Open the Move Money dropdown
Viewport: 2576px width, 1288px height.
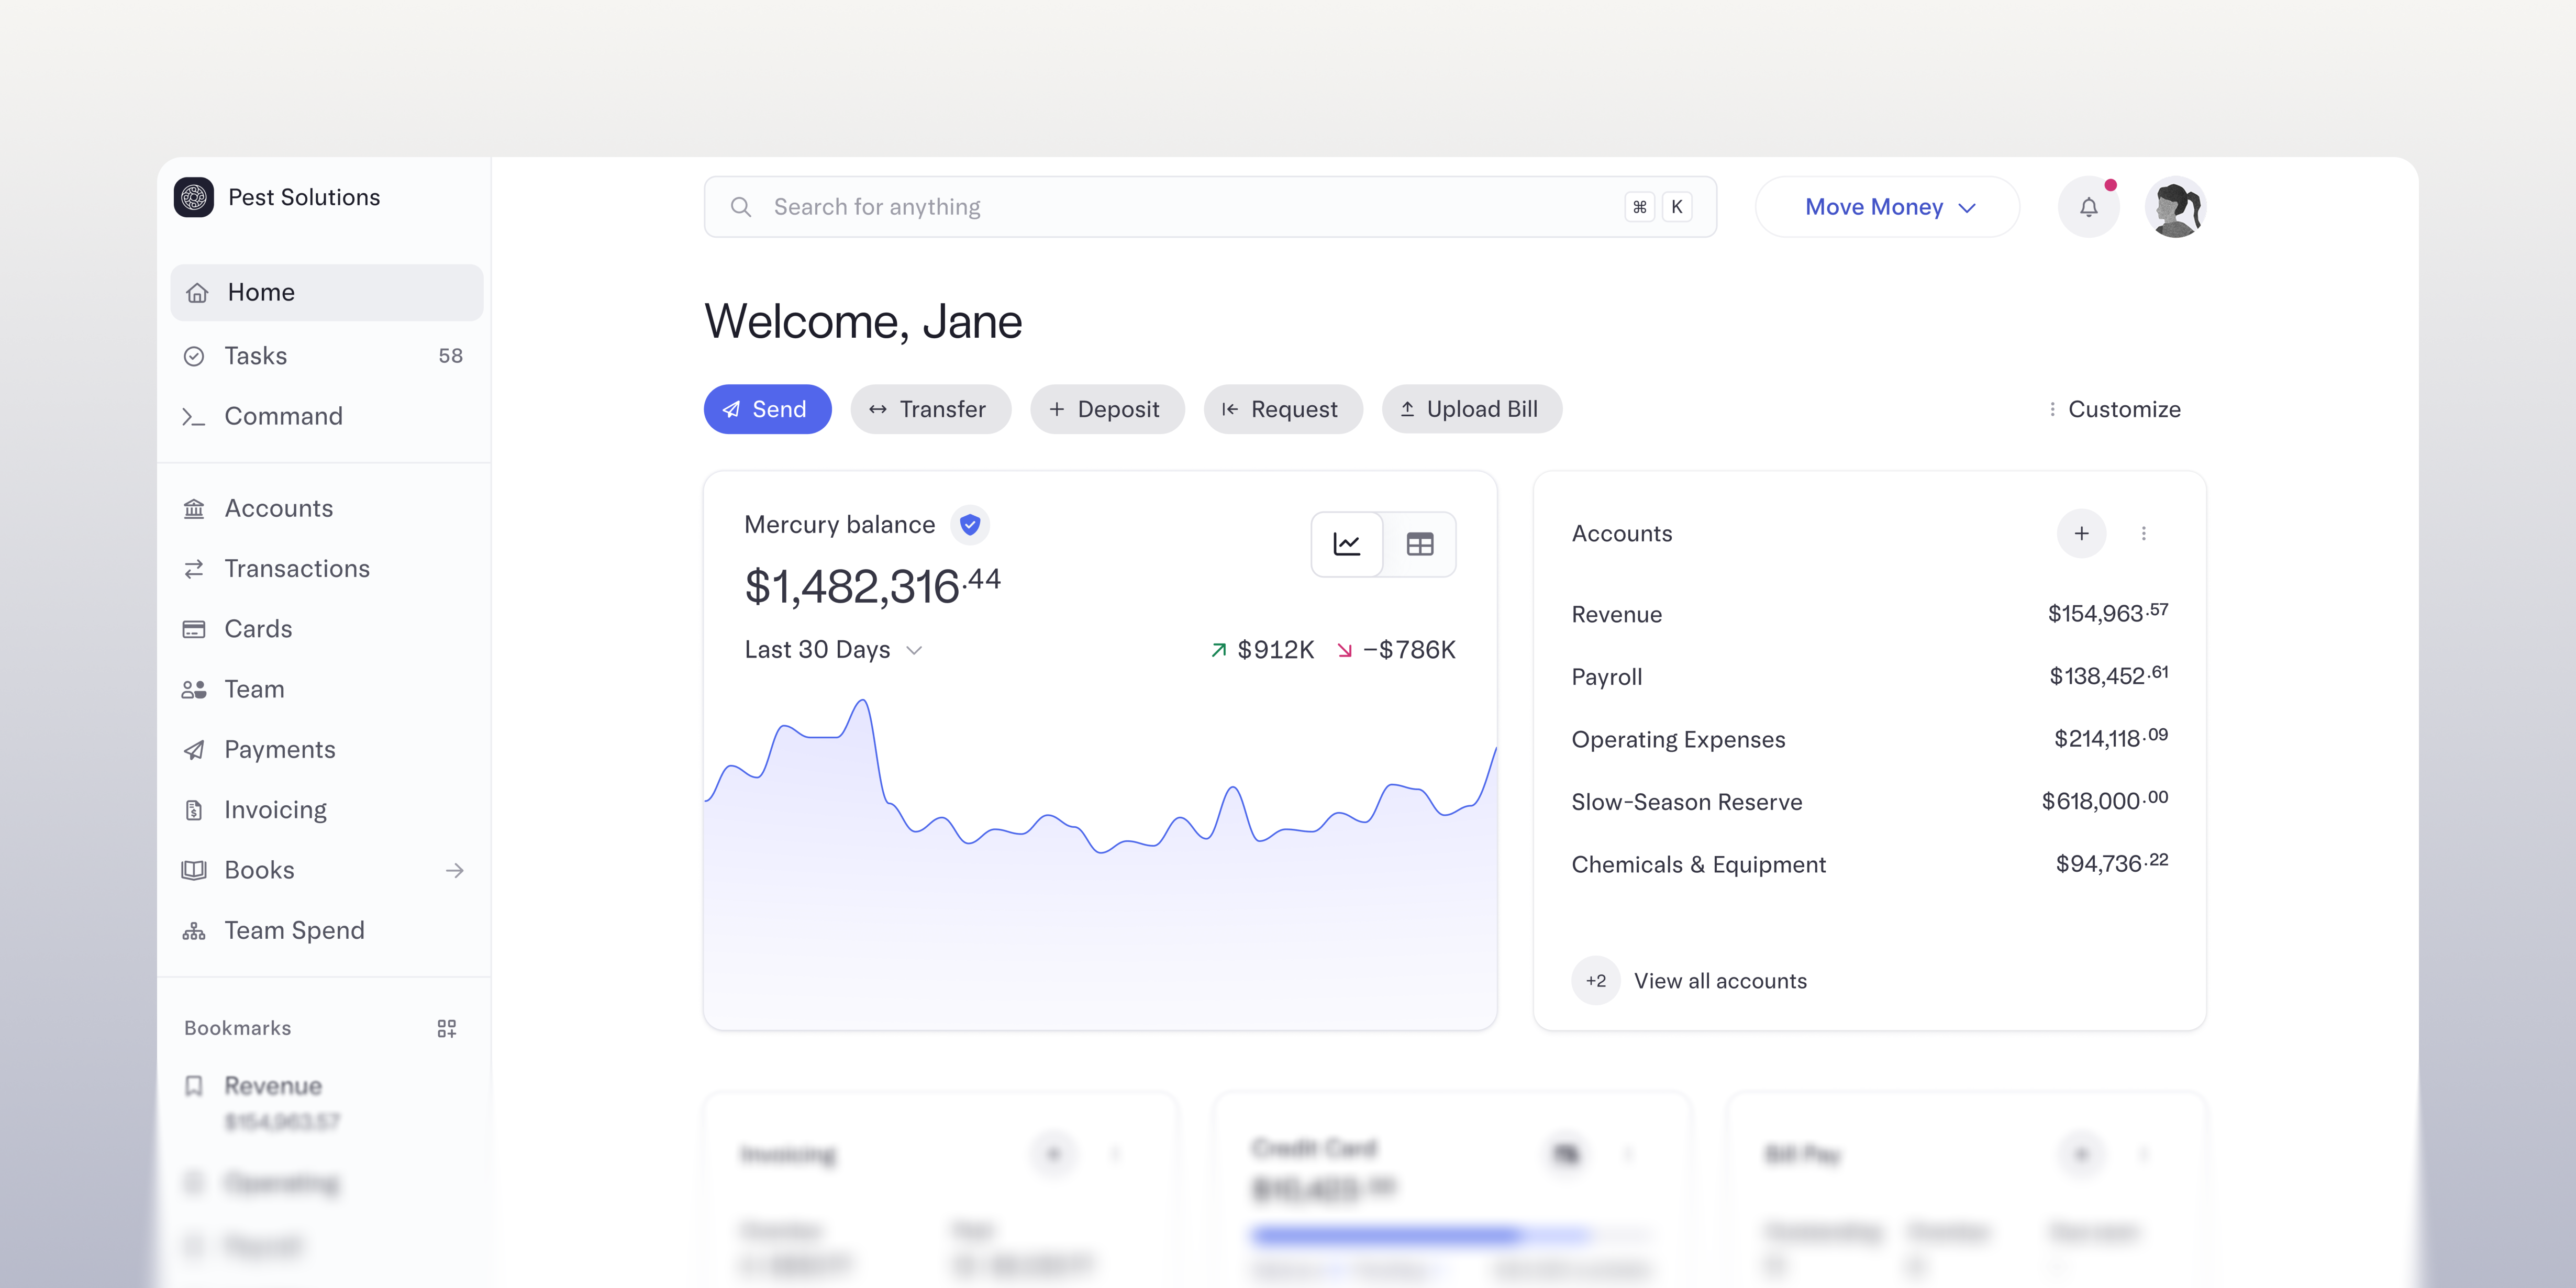(x=1887, y=207)
